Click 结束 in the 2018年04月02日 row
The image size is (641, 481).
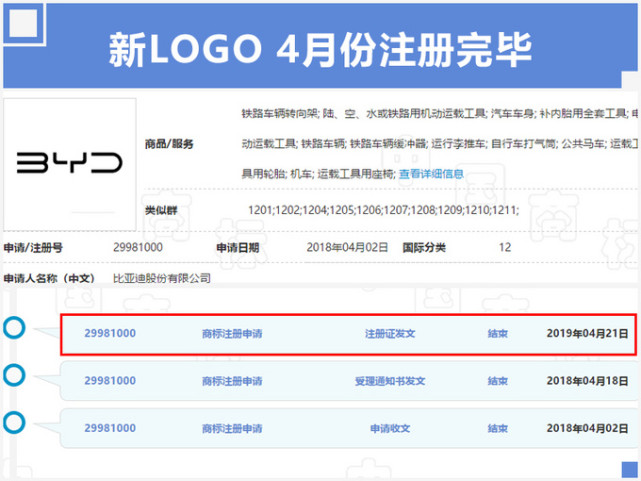click(x=498, y=429)
